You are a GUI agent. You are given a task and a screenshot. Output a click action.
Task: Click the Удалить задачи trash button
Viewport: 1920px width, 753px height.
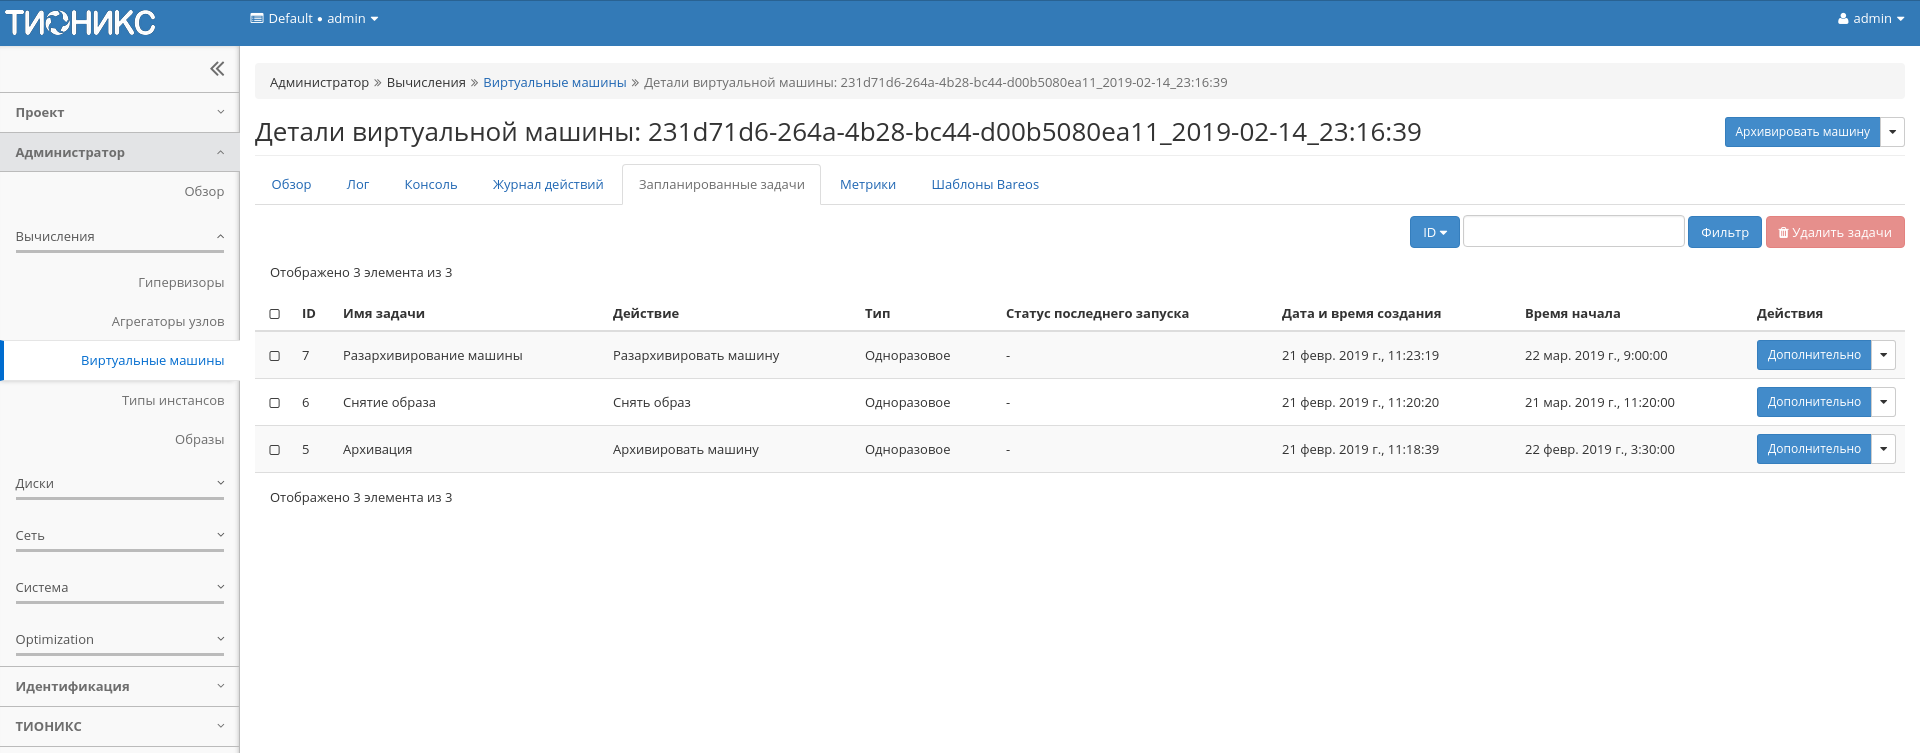click(x=1834, y=232)
